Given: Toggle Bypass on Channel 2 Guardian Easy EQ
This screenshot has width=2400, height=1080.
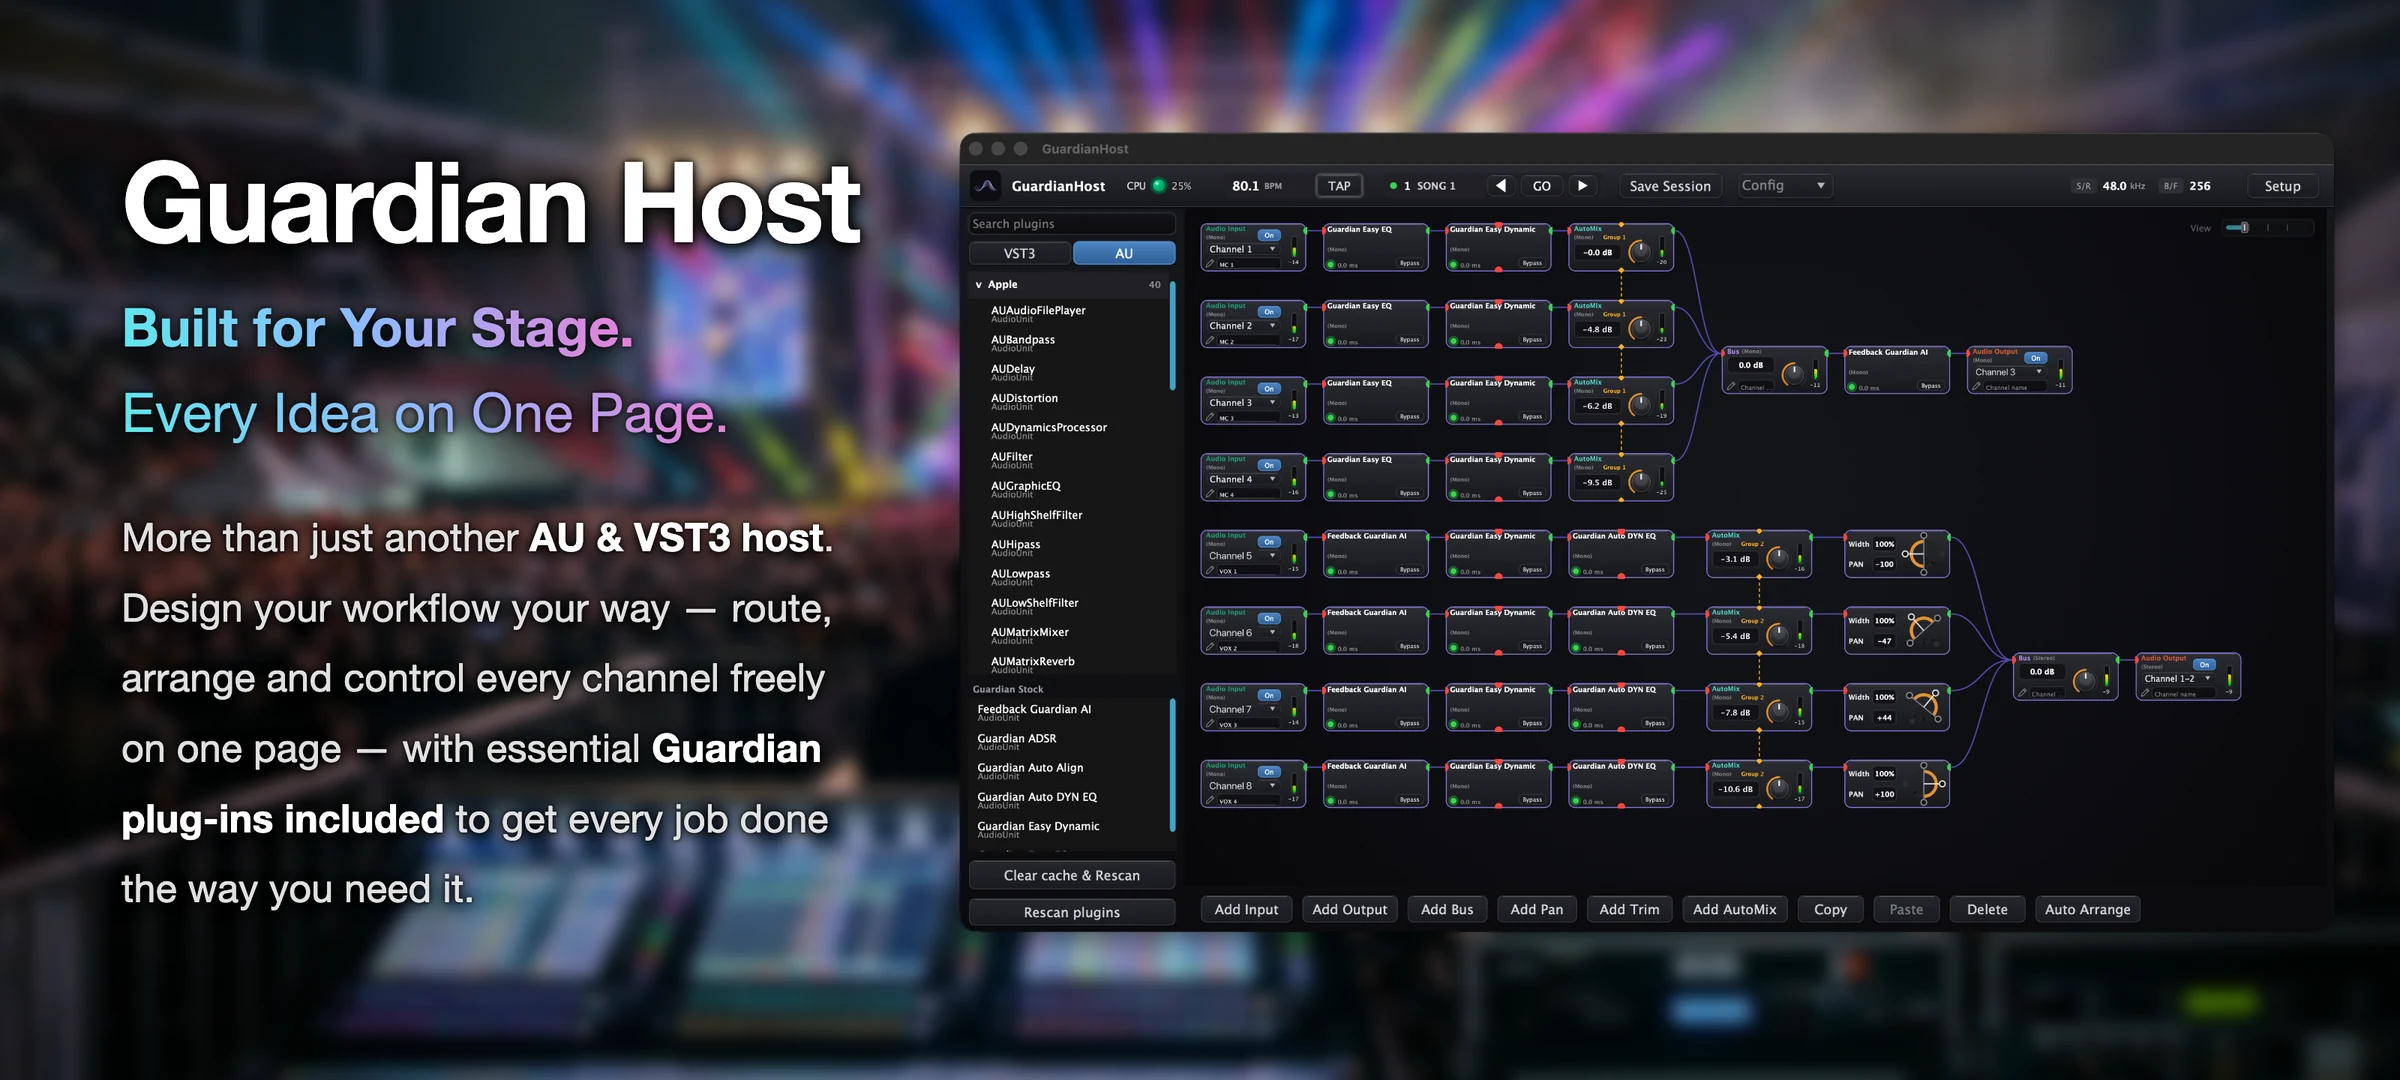Looking at the screenshot, I should (x=1409, y=340).
